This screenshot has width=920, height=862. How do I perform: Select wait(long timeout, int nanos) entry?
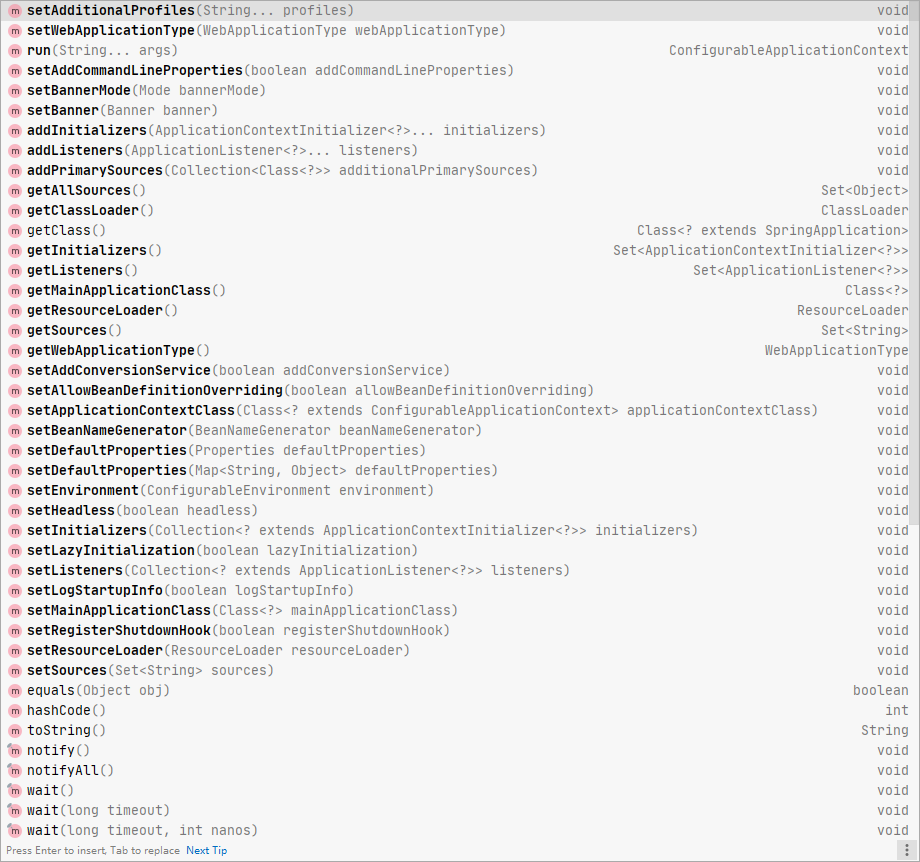[142, 830]
